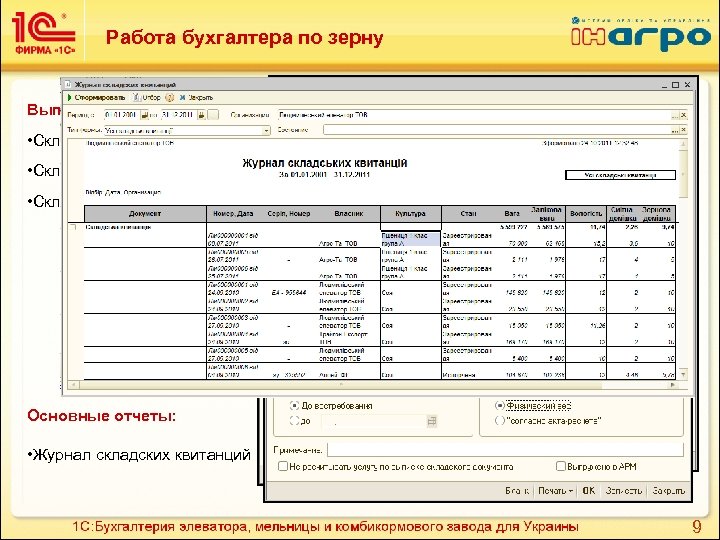Clear the state field
This screenshot has width=720, height=540.
click(683, 130)
